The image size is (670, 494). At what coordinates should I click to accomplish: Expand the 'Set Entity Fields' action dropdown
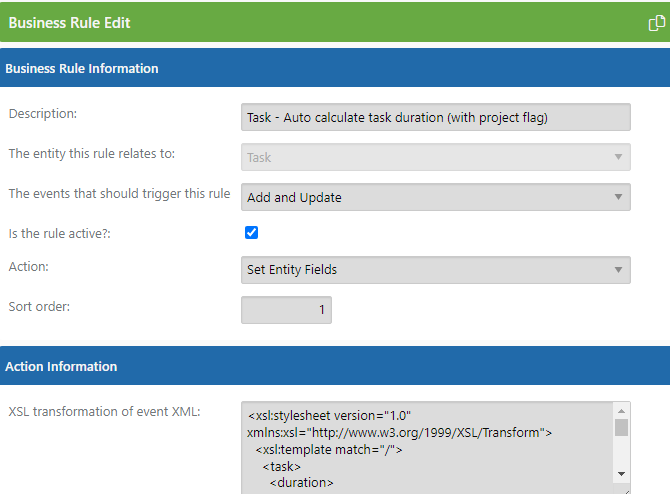435,270
